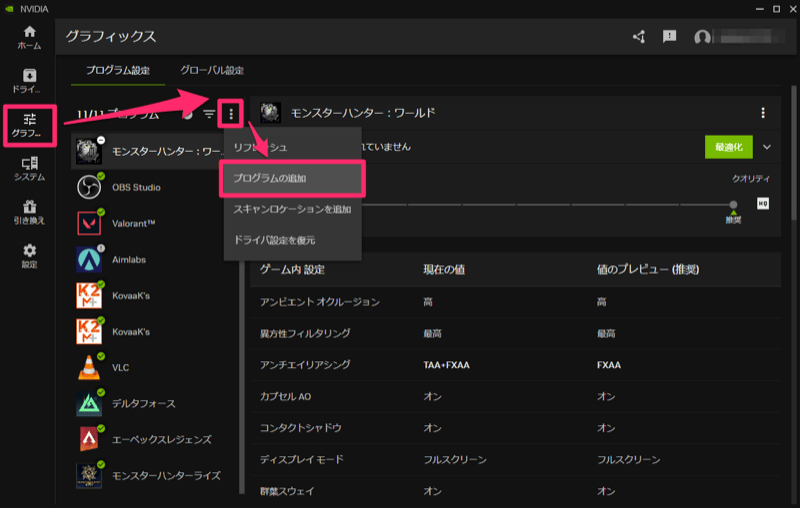Click the クオリティ label above slider
Image resolution: width=800 pixels, height=508 pixels.
(x=751, y=179)
